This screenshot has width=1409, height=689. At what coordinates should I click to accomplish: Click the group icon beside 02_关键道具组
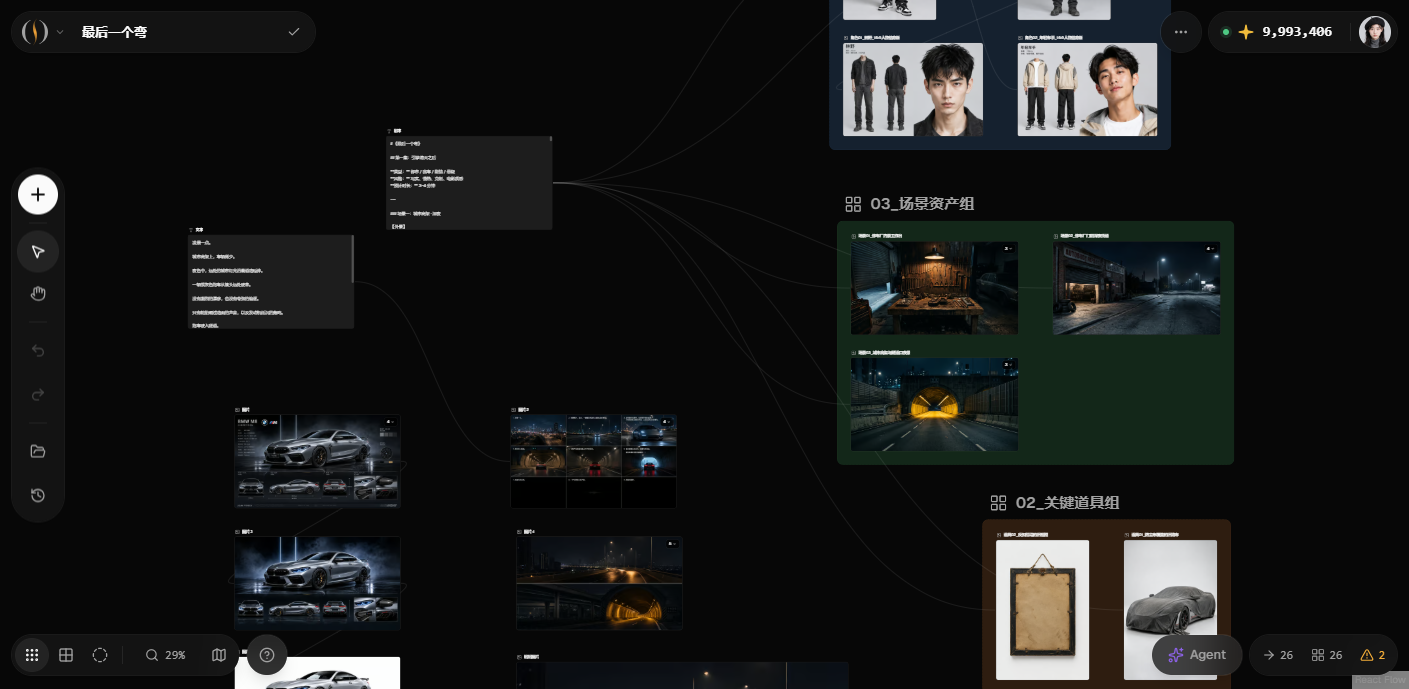pos(998,503)
